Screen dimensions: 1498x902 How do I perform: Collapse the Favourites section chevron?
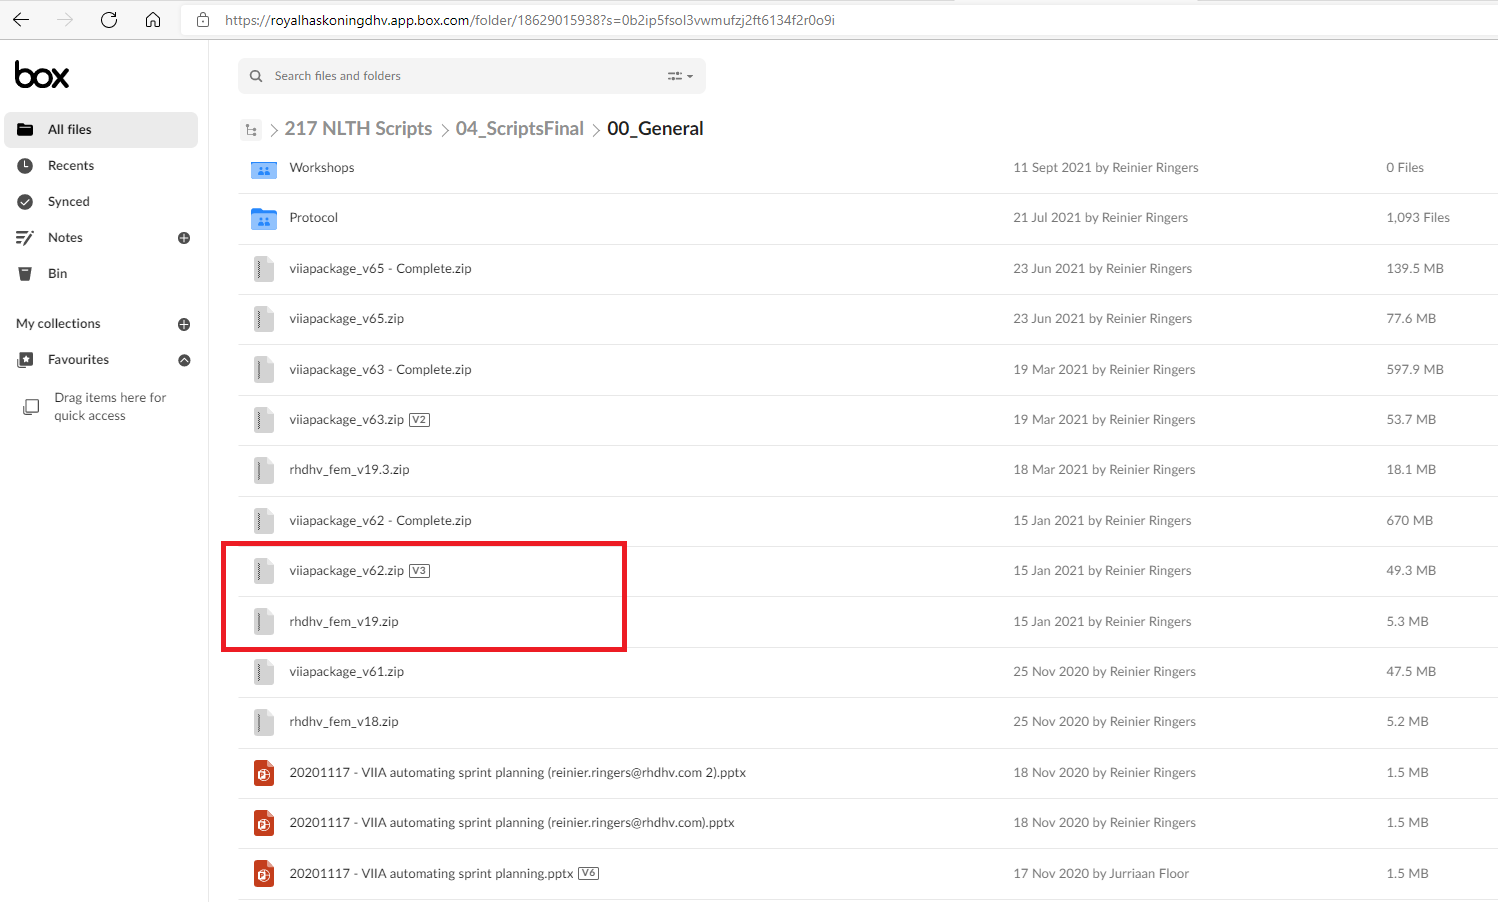click(x=184, y=360)
